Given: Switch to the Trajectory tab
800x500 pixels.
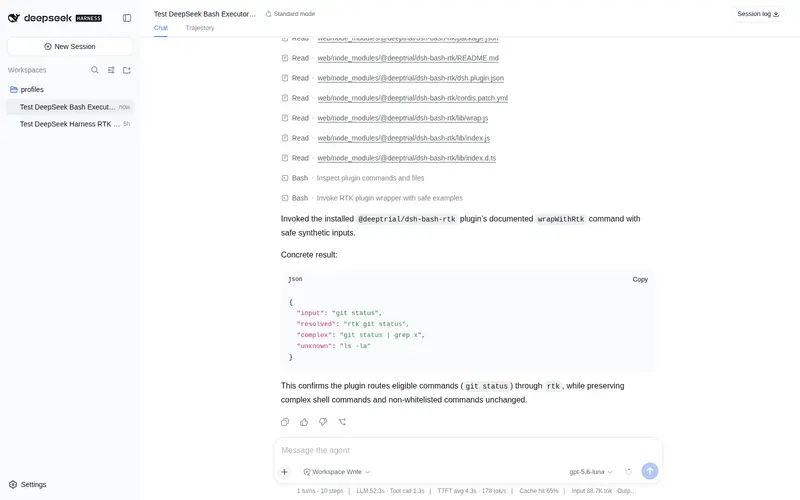Looking at the screenshot, I should click(200, 28).
